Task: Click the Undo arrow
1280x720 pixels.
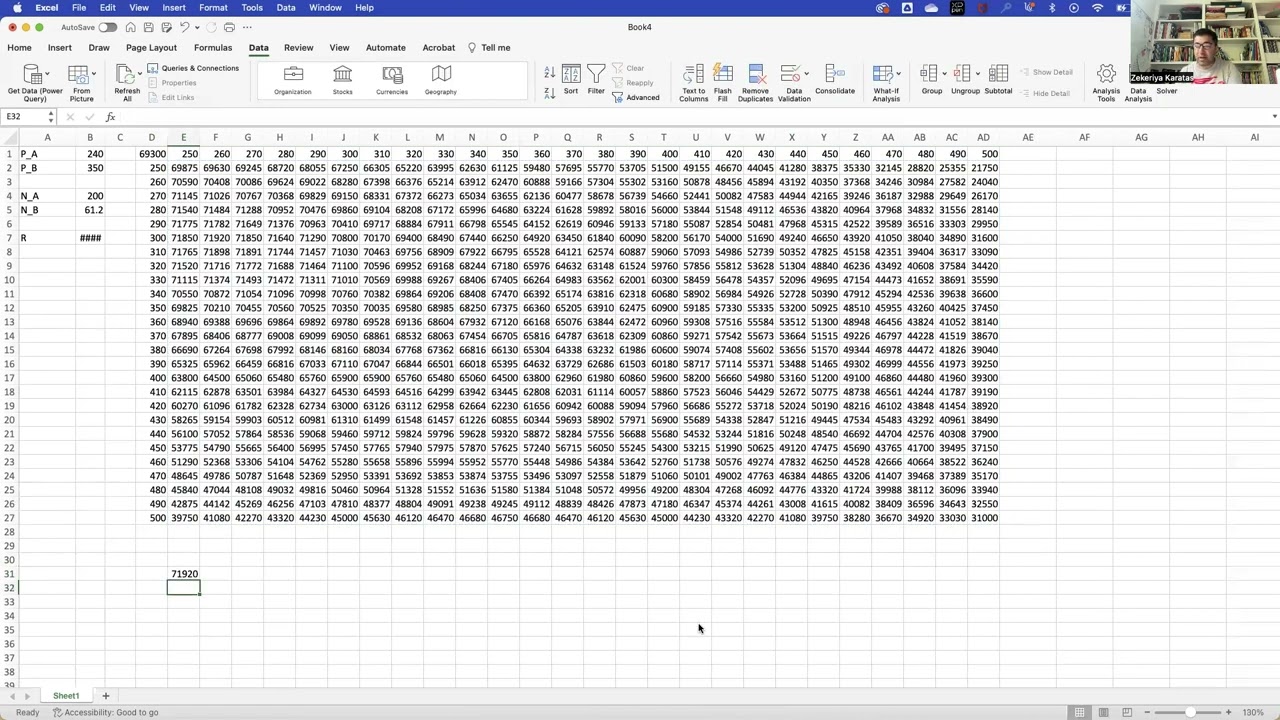Action: click(184, 27)
